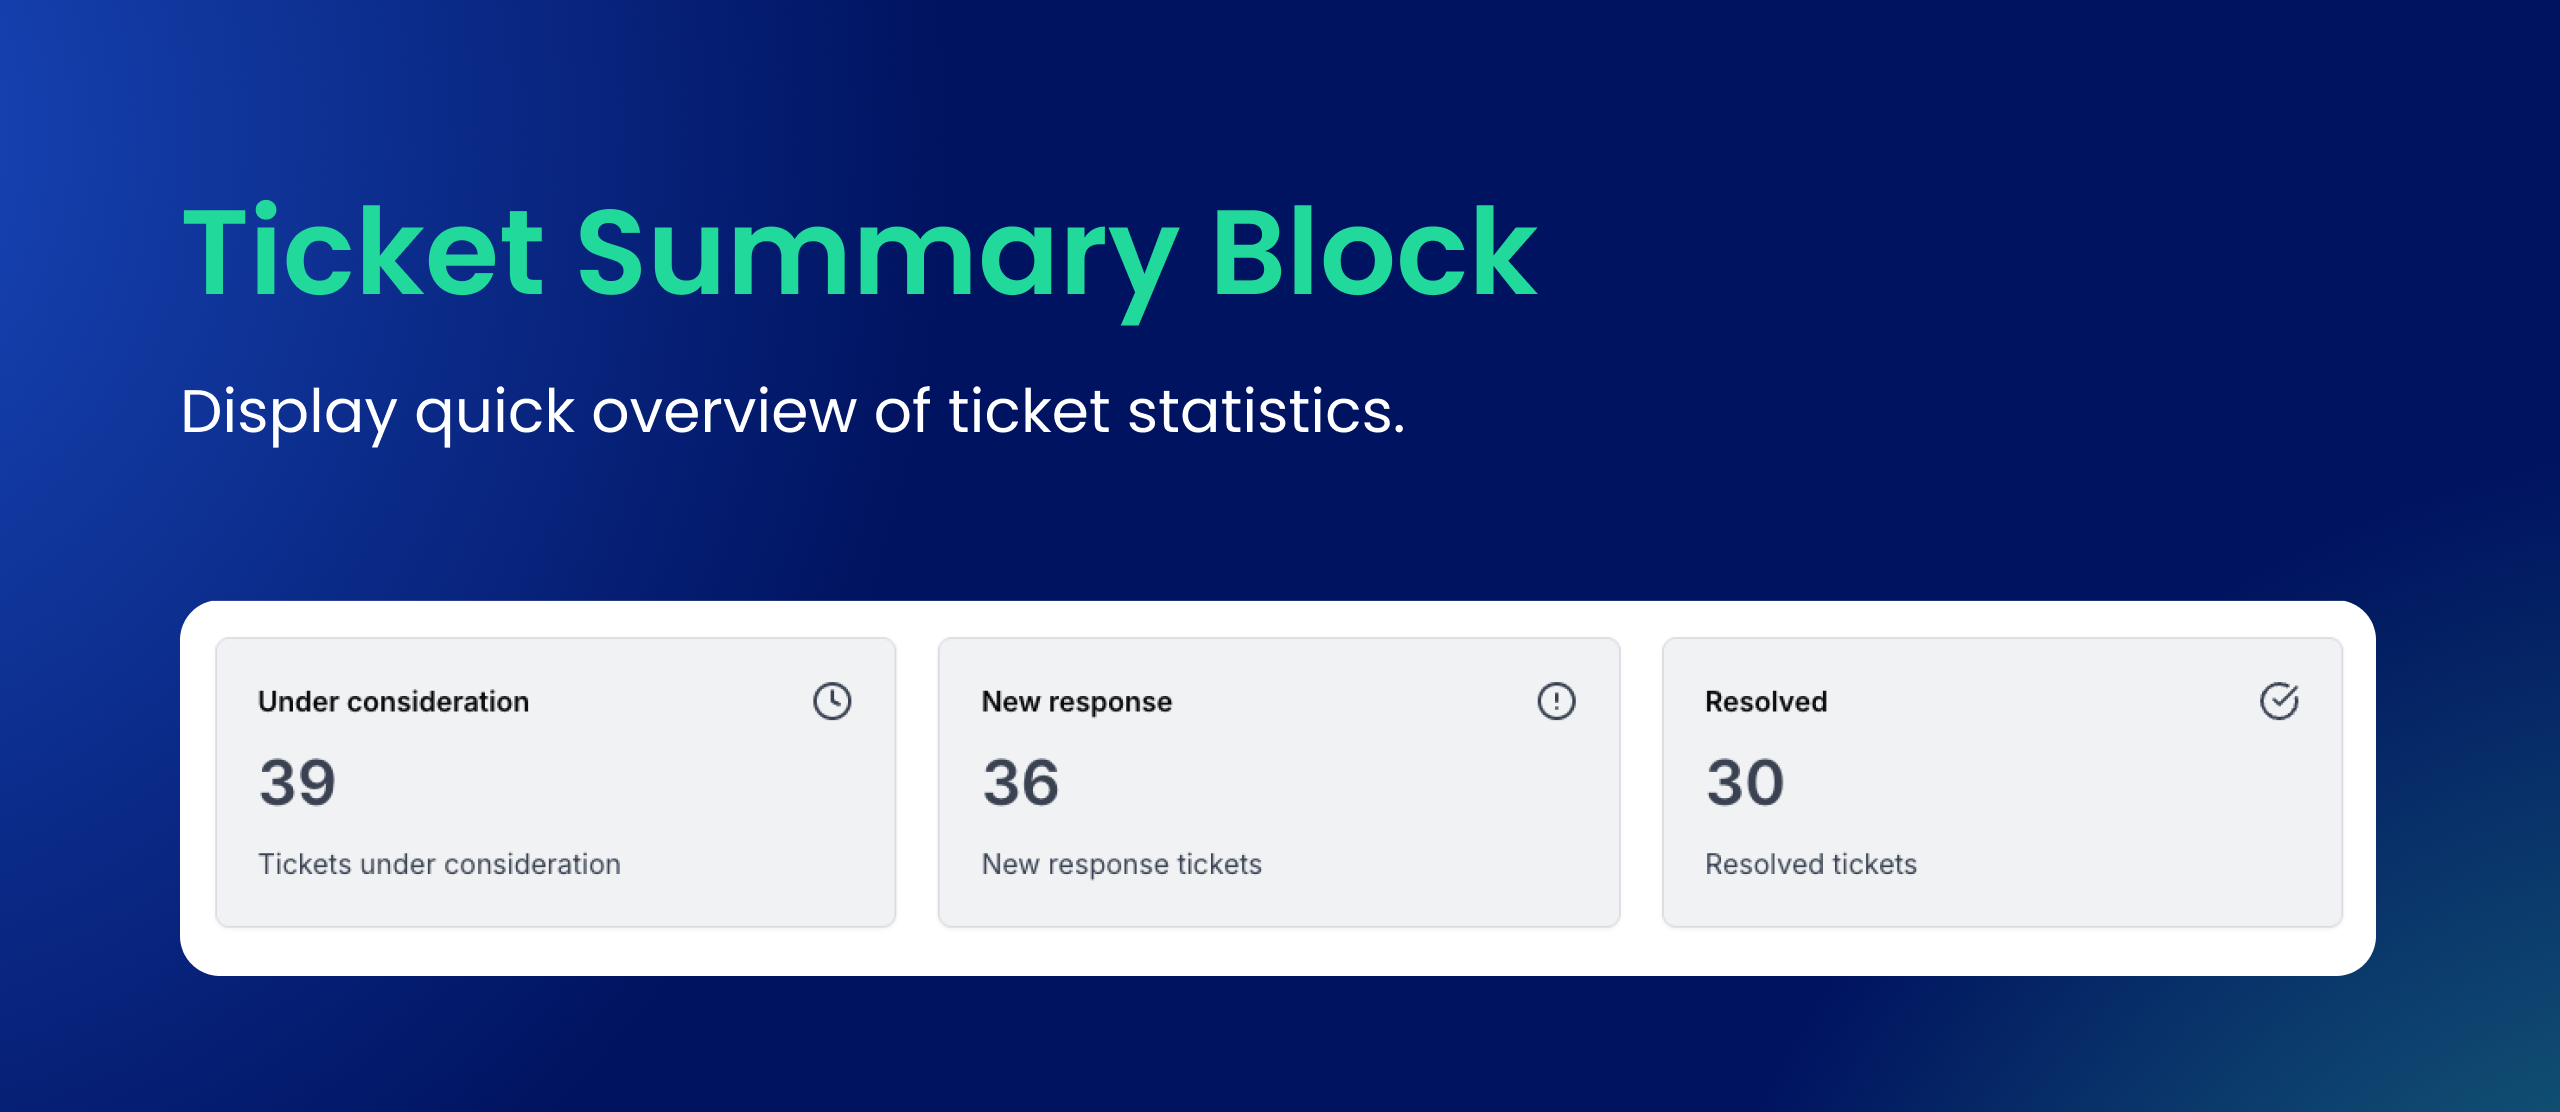Click the clock icon on Under consideration card

[x=832, y=700]
